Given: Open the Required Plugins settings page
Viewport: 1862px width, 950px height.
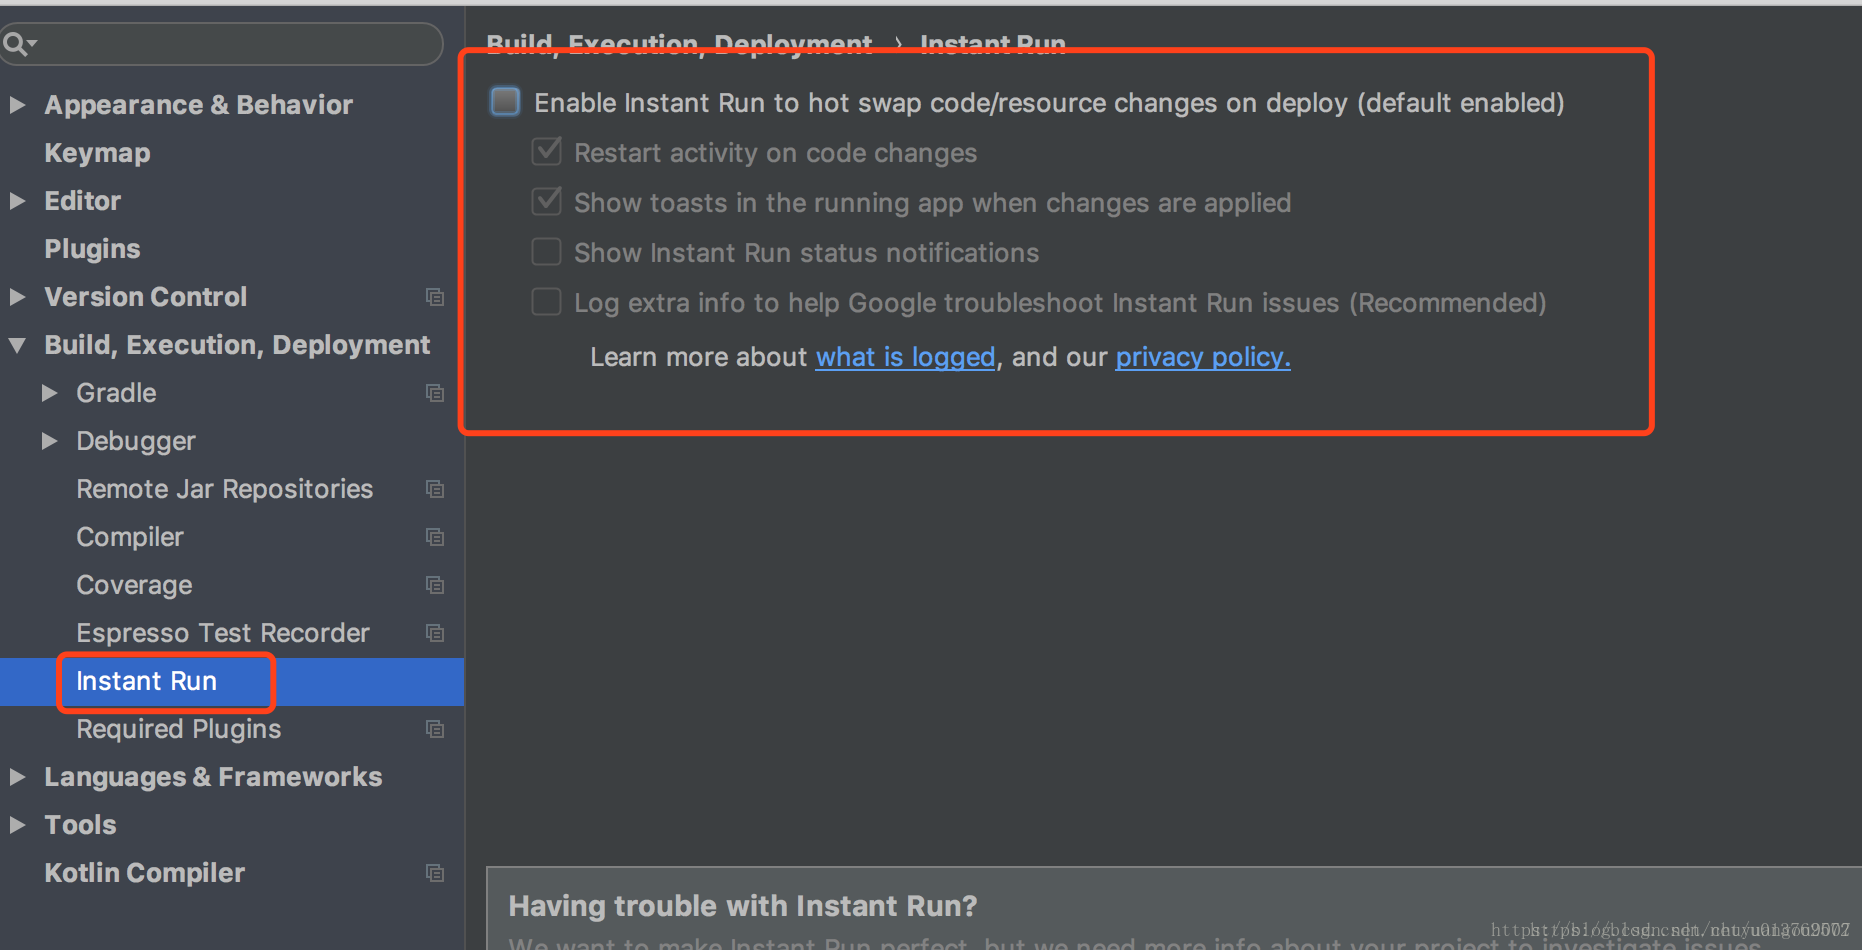Looking at the screenshot, I should [178, 729].
